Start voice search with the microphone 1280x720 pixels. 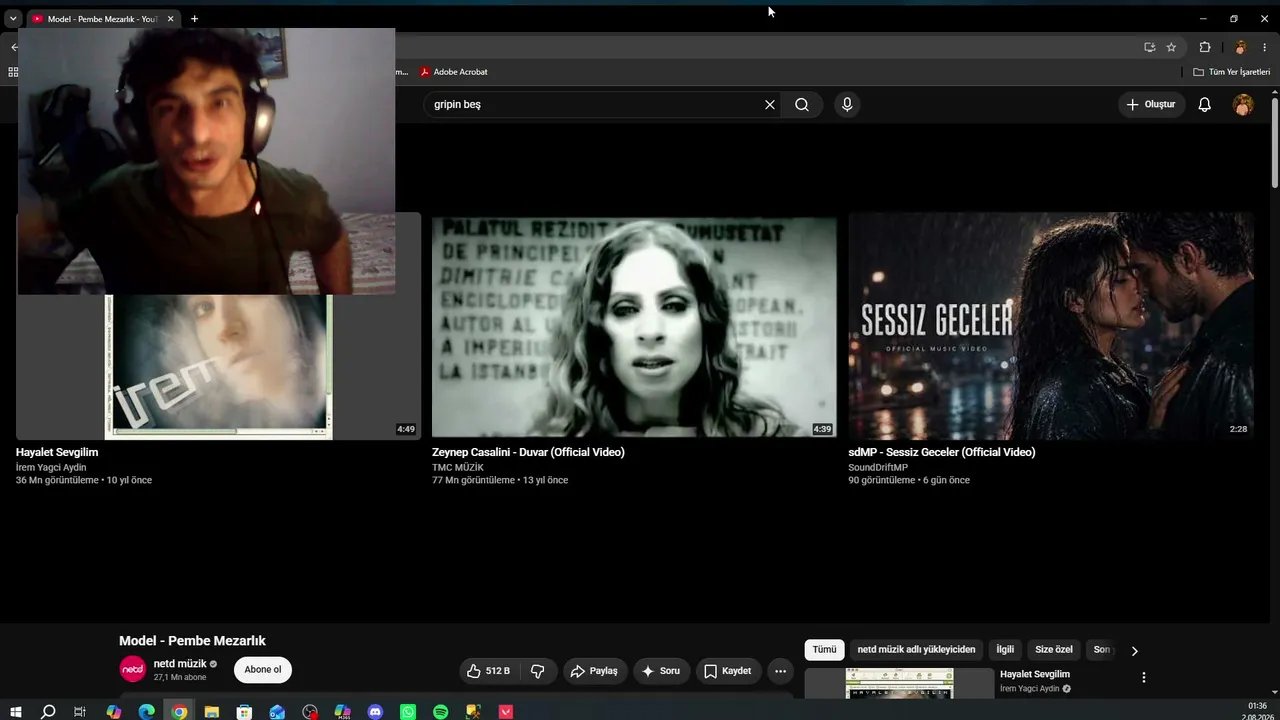pos(847,104)
